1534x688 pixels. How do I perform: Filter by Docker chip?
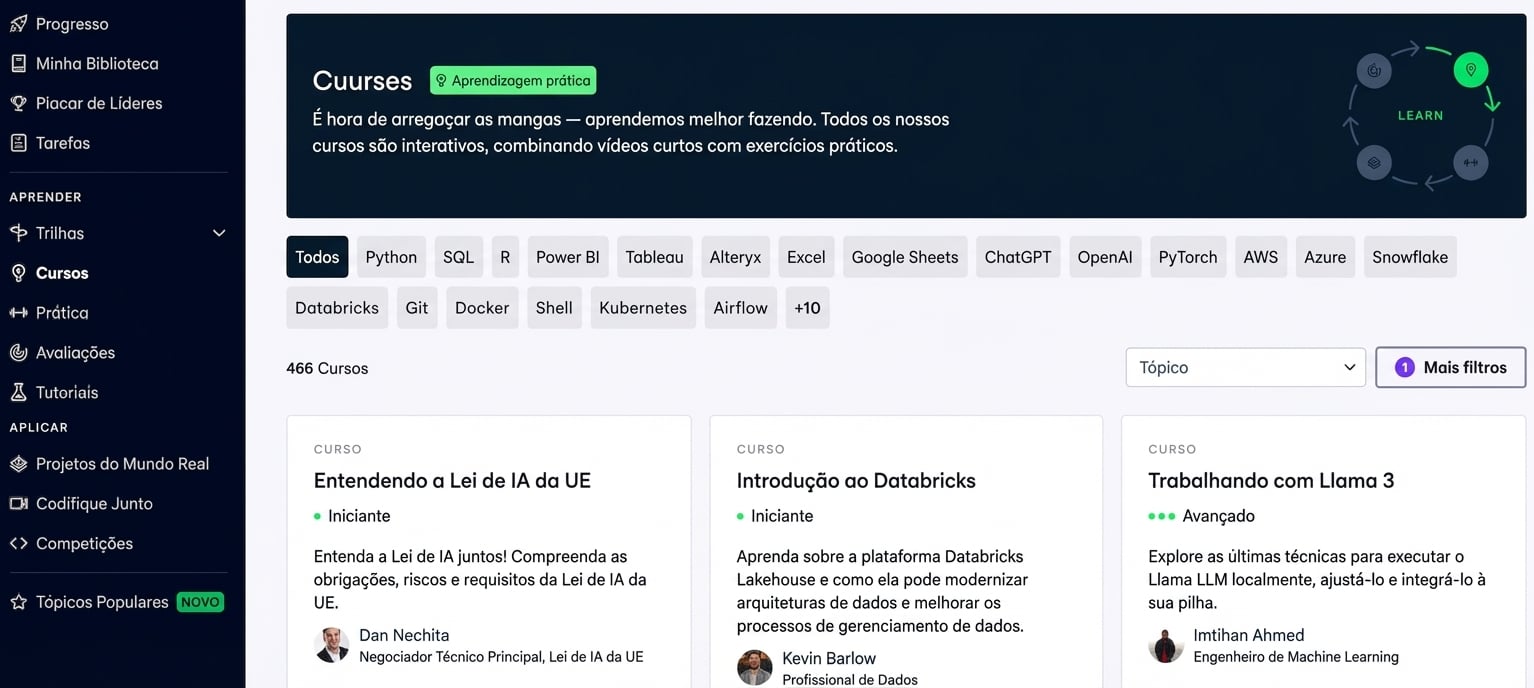(x=482, y=308)
